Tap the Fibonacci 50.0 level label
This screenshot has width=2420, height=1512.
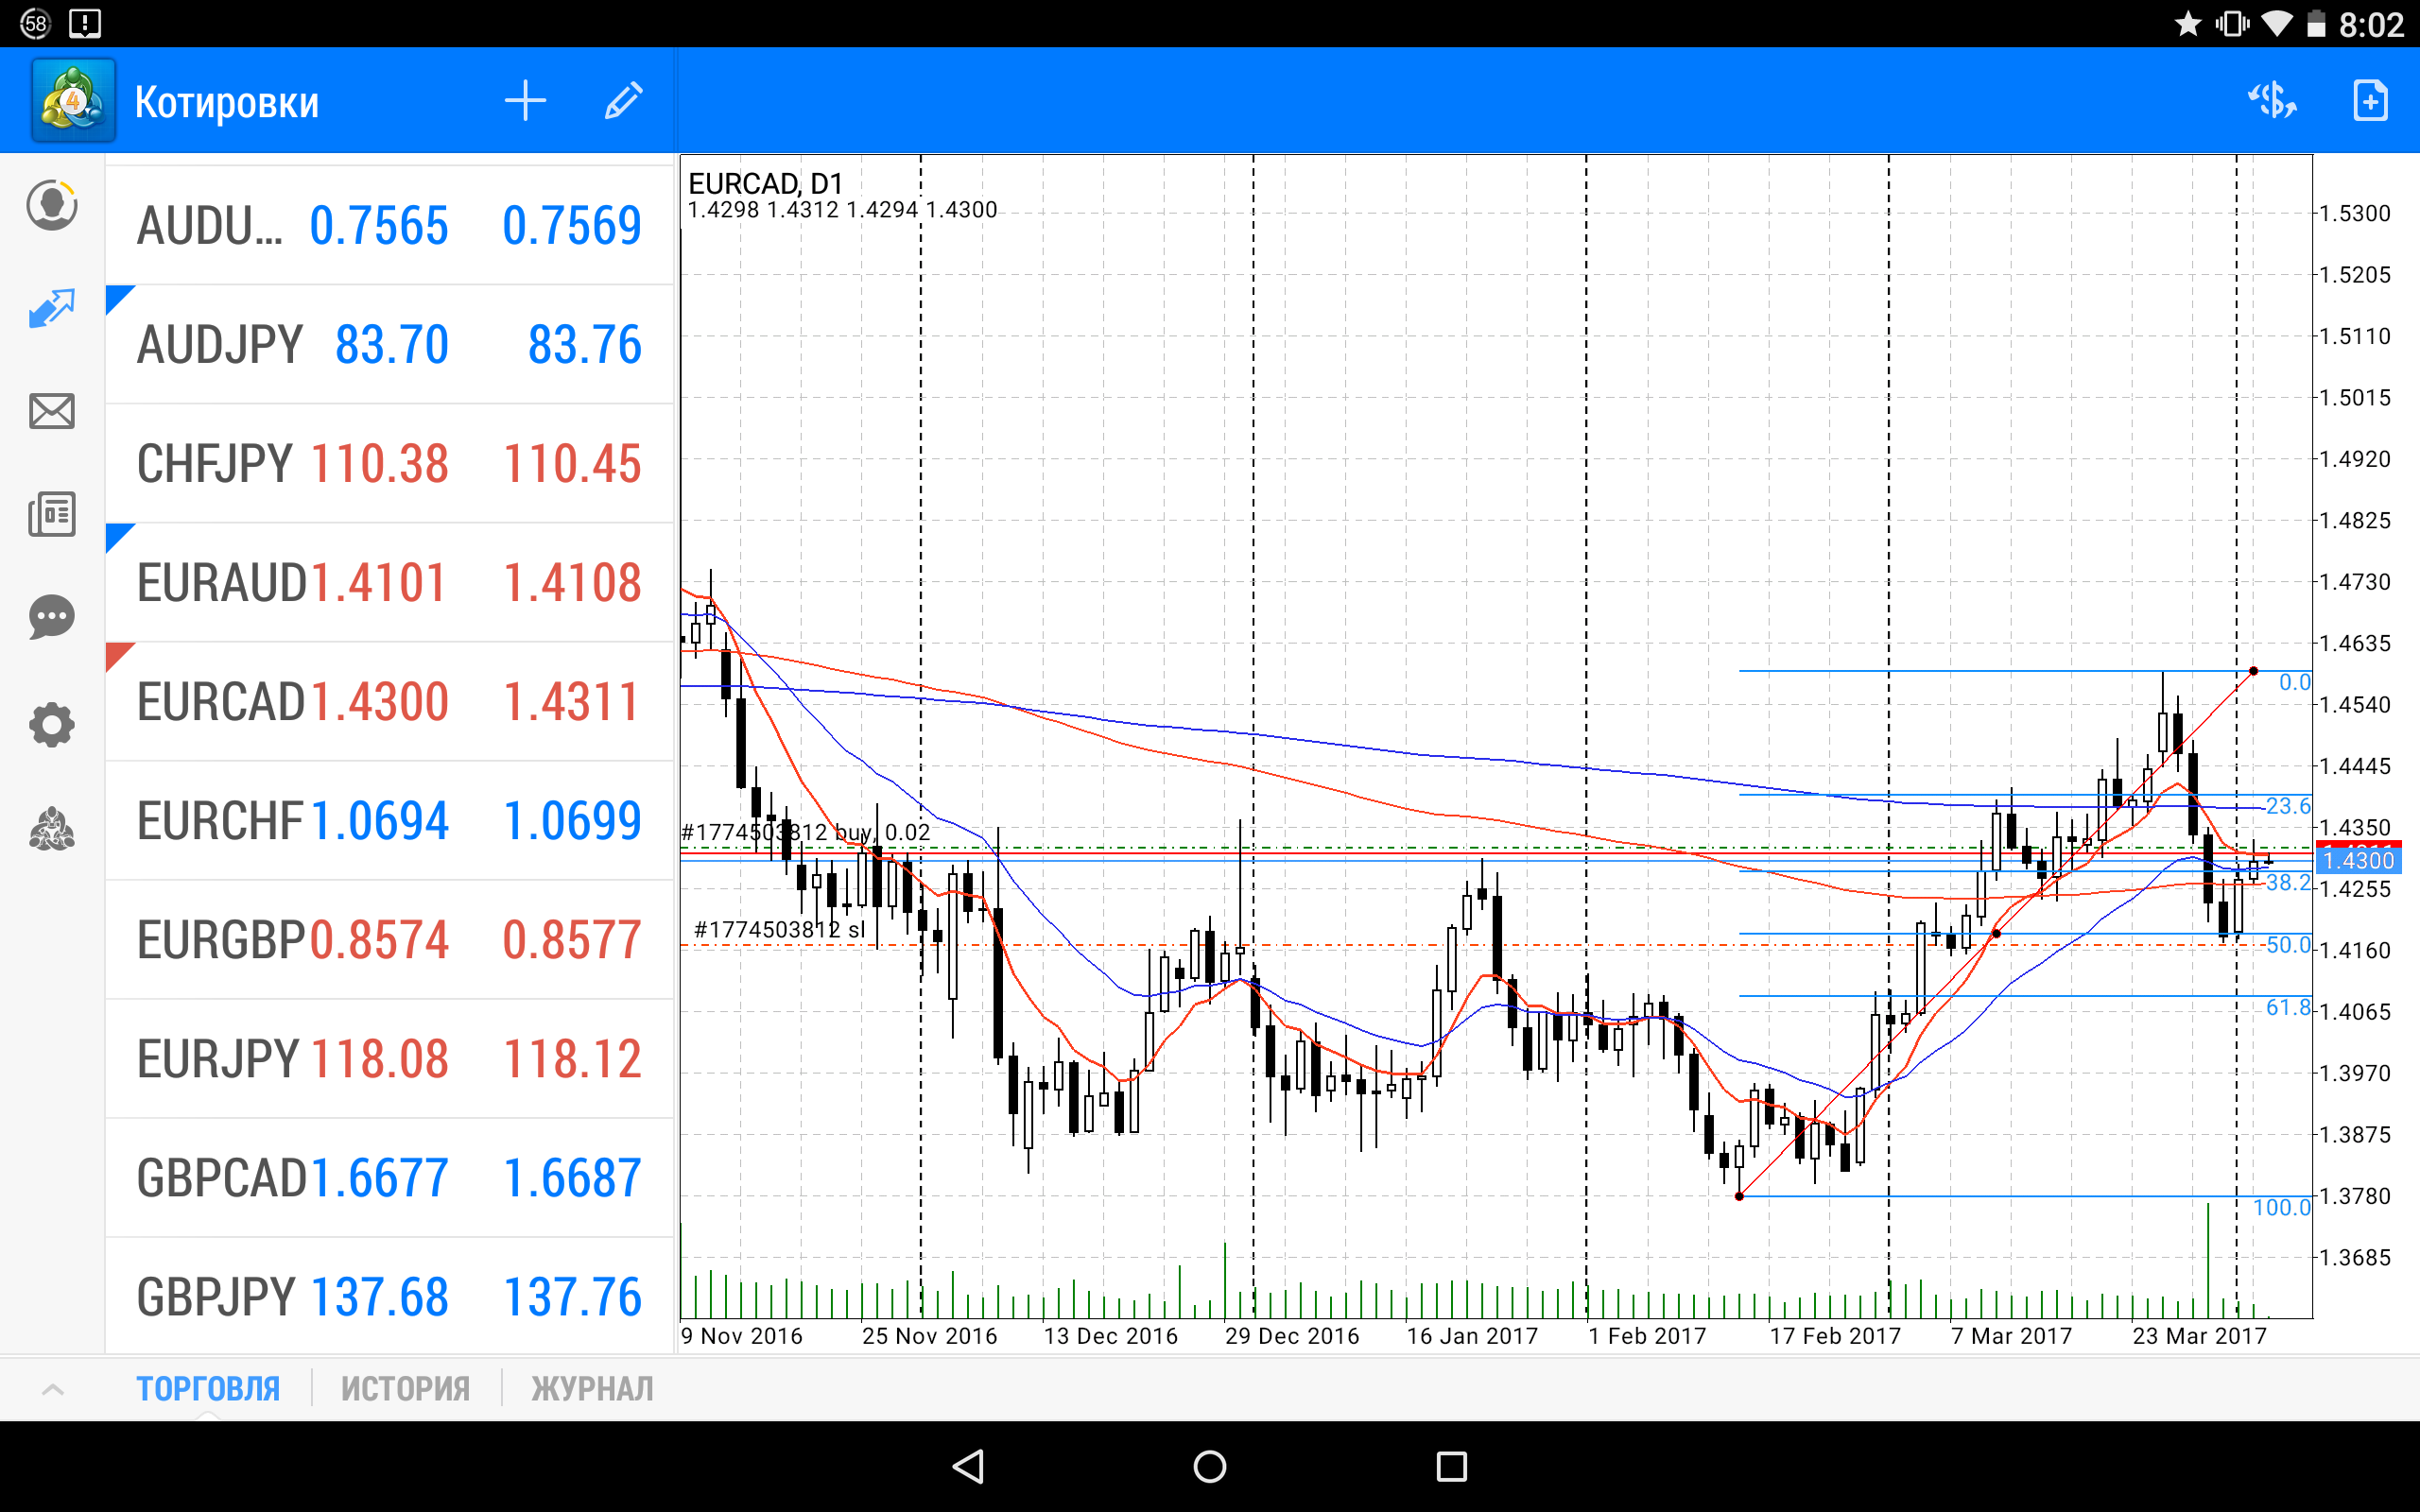[2288, 945]
